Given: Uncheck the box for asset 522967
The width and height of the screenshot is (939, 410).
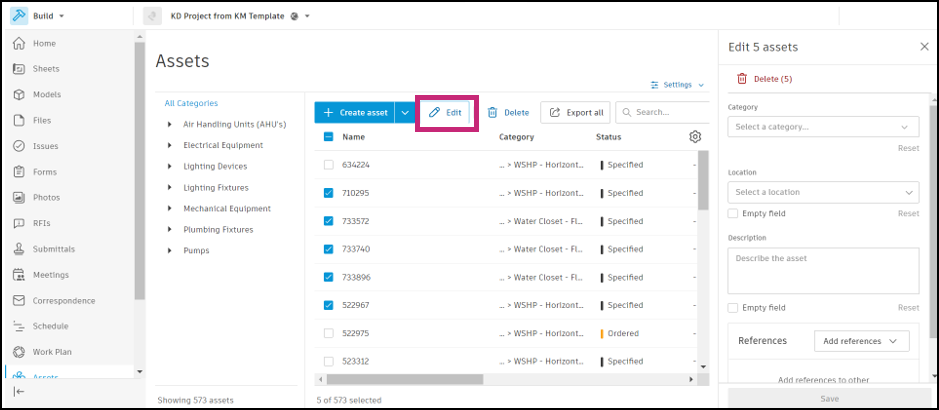Looking at the screenshot, I should tap(328, 305).
